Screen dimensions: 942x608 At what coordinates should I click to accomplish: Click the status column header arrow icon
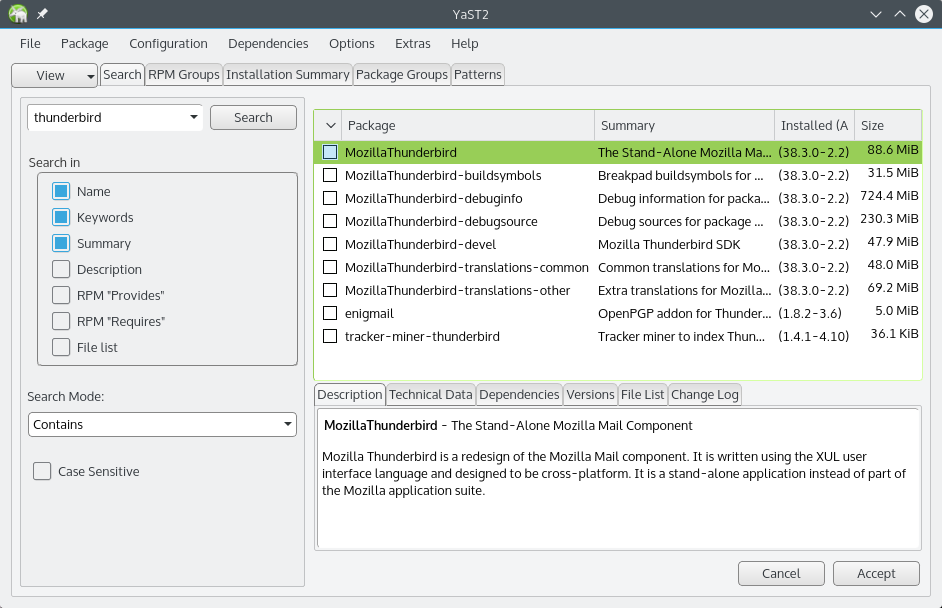(x=330, y=126)
